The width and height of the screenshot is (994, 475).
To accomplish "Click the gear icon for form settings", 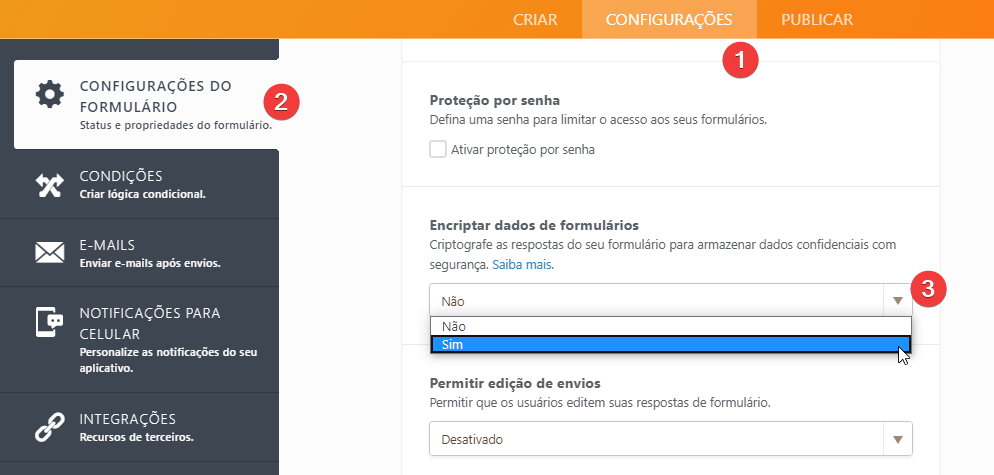I will click(49, 94).
